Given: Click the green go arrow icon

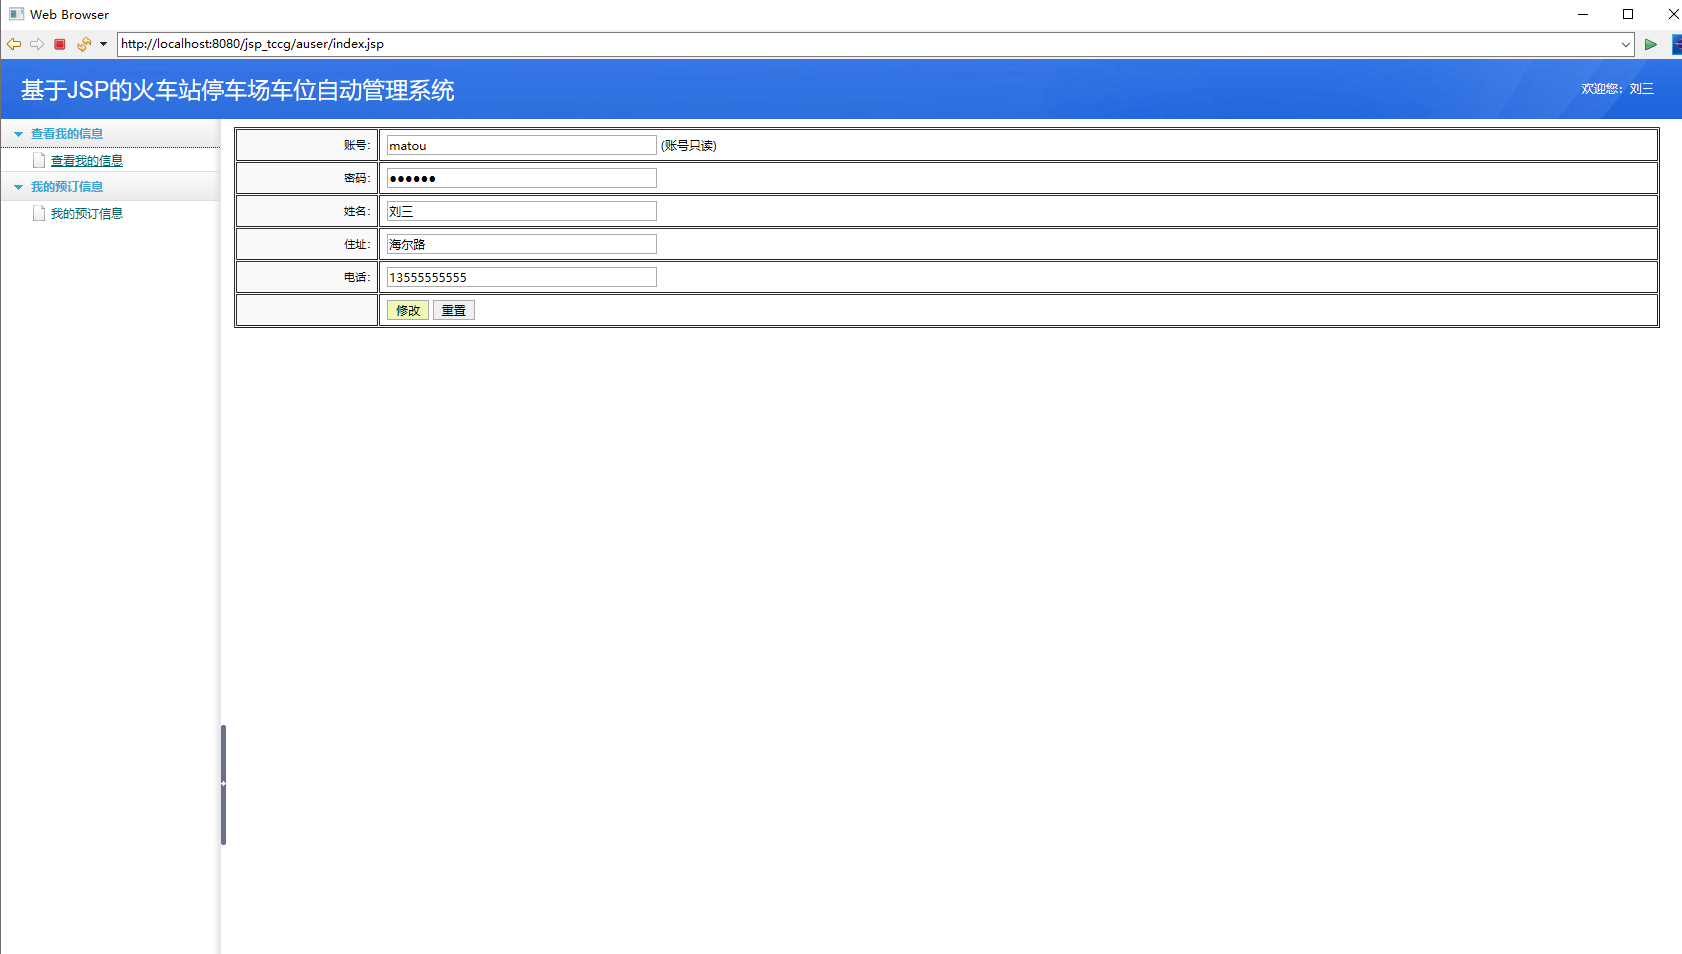Looking at the screenshot, I should click(1651, 44).
